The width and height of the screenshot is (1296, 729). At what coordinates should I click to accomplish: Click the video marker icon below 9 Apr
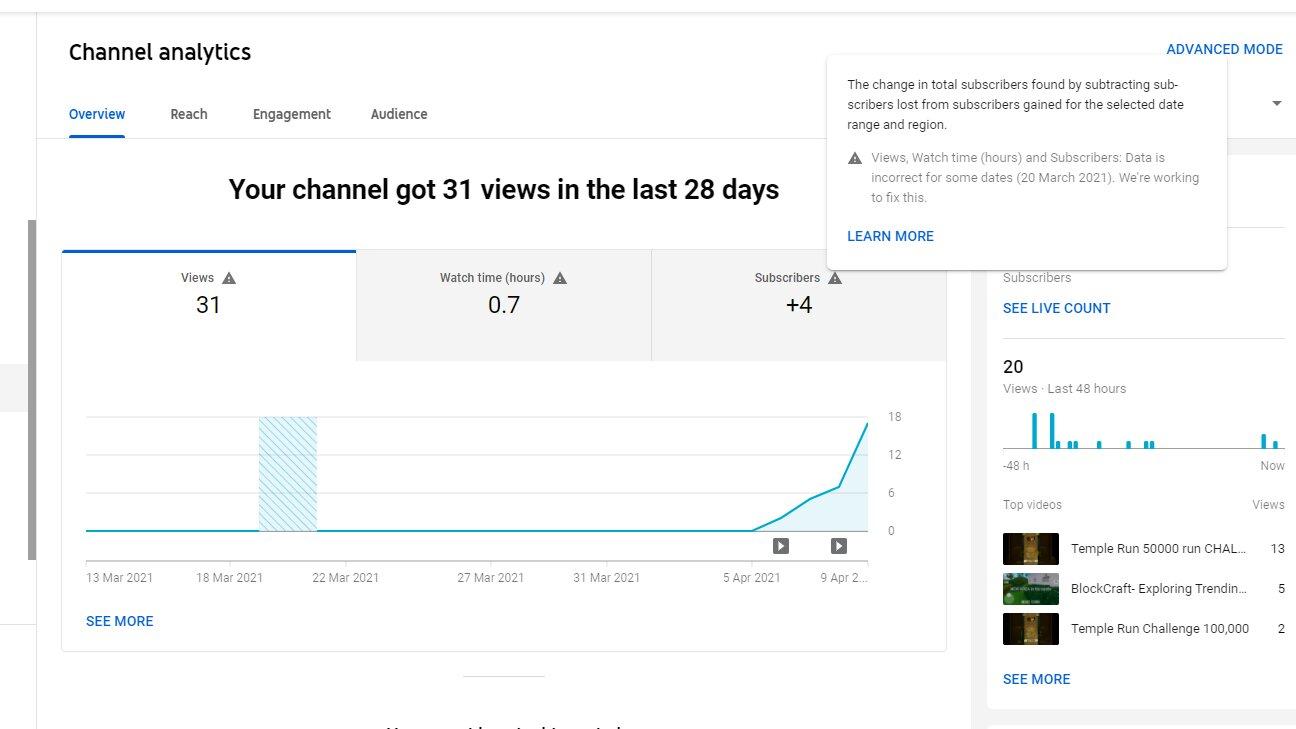click(x=839, y=546)
